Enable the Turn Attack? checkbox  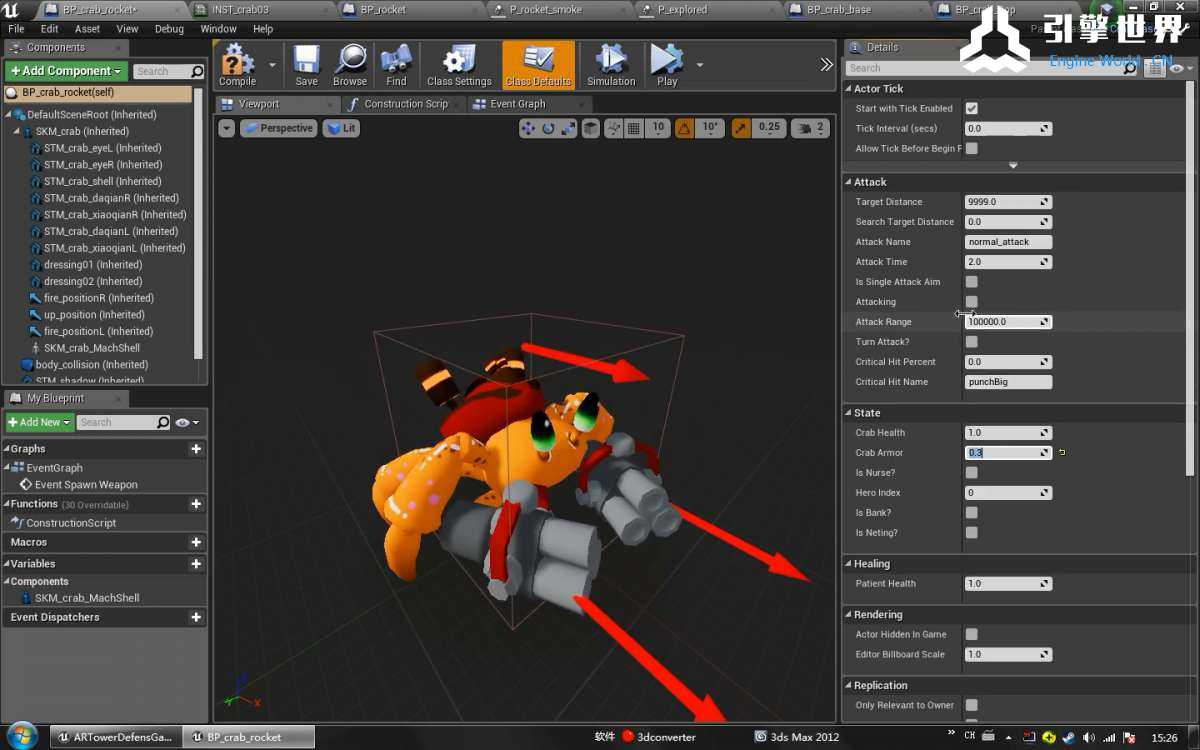pos(972,342)
